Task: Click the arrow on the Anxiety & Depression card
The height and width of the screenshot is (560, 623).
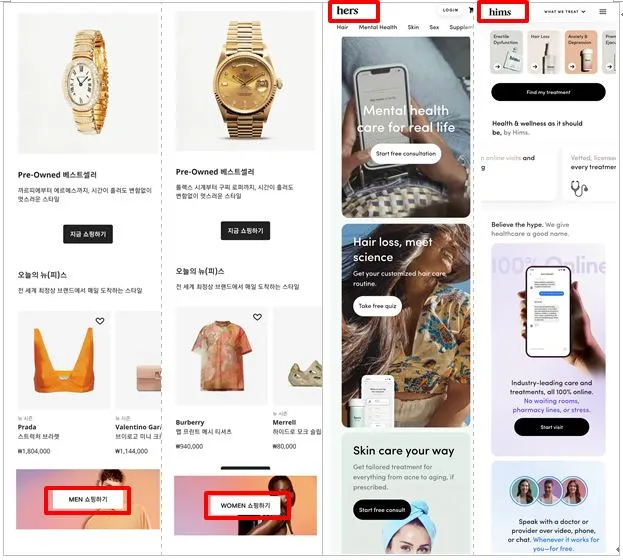Action: (572, 67)
